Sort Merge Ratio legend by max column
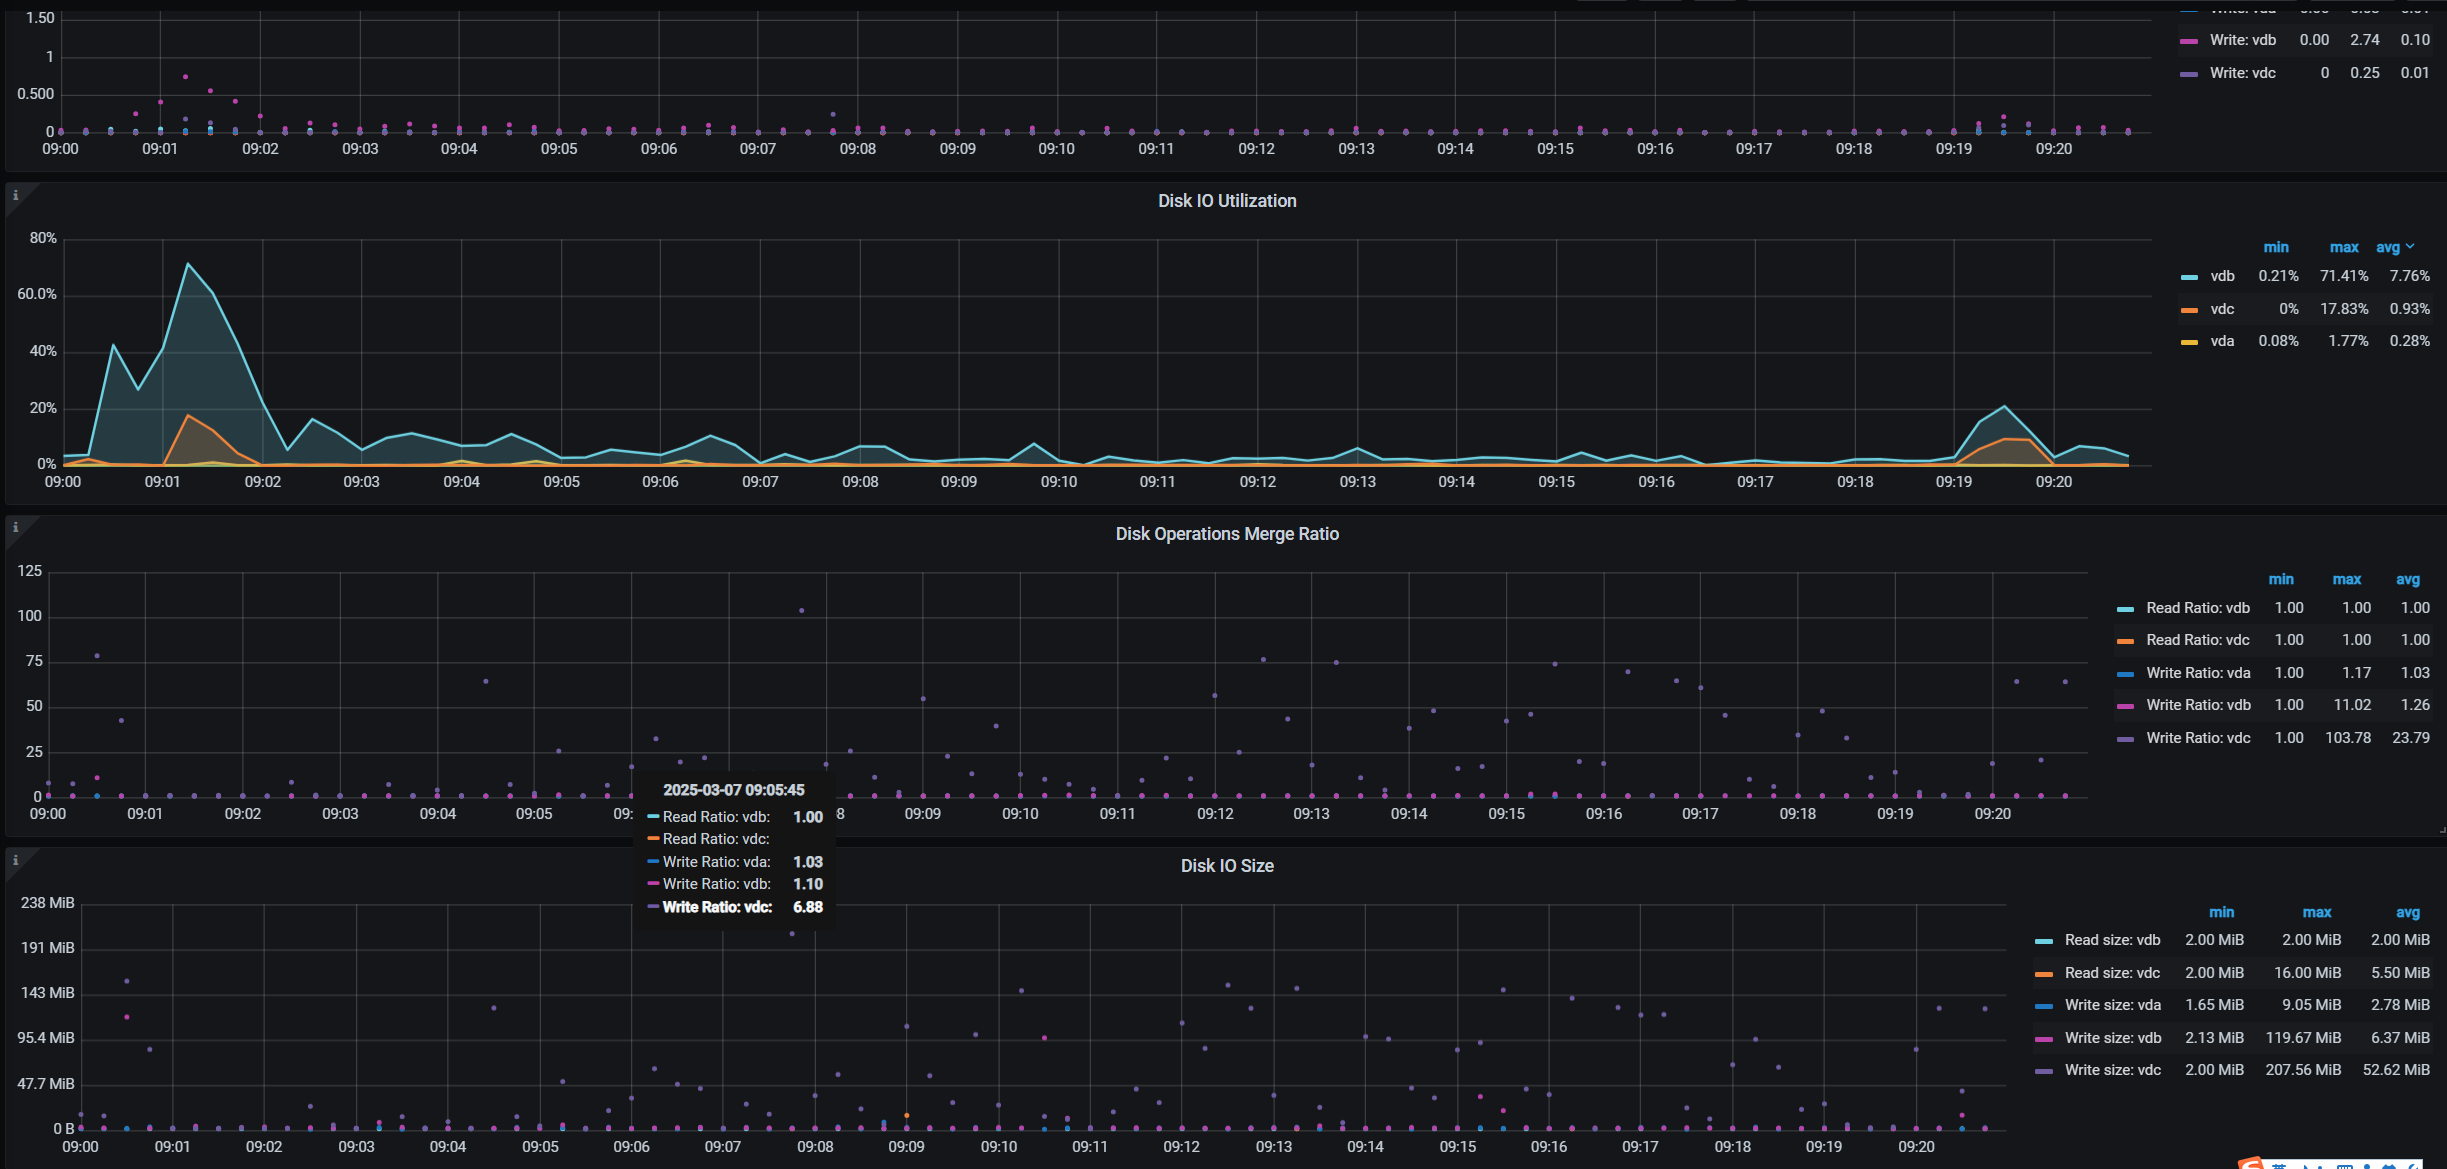 tap(2346, 579)
